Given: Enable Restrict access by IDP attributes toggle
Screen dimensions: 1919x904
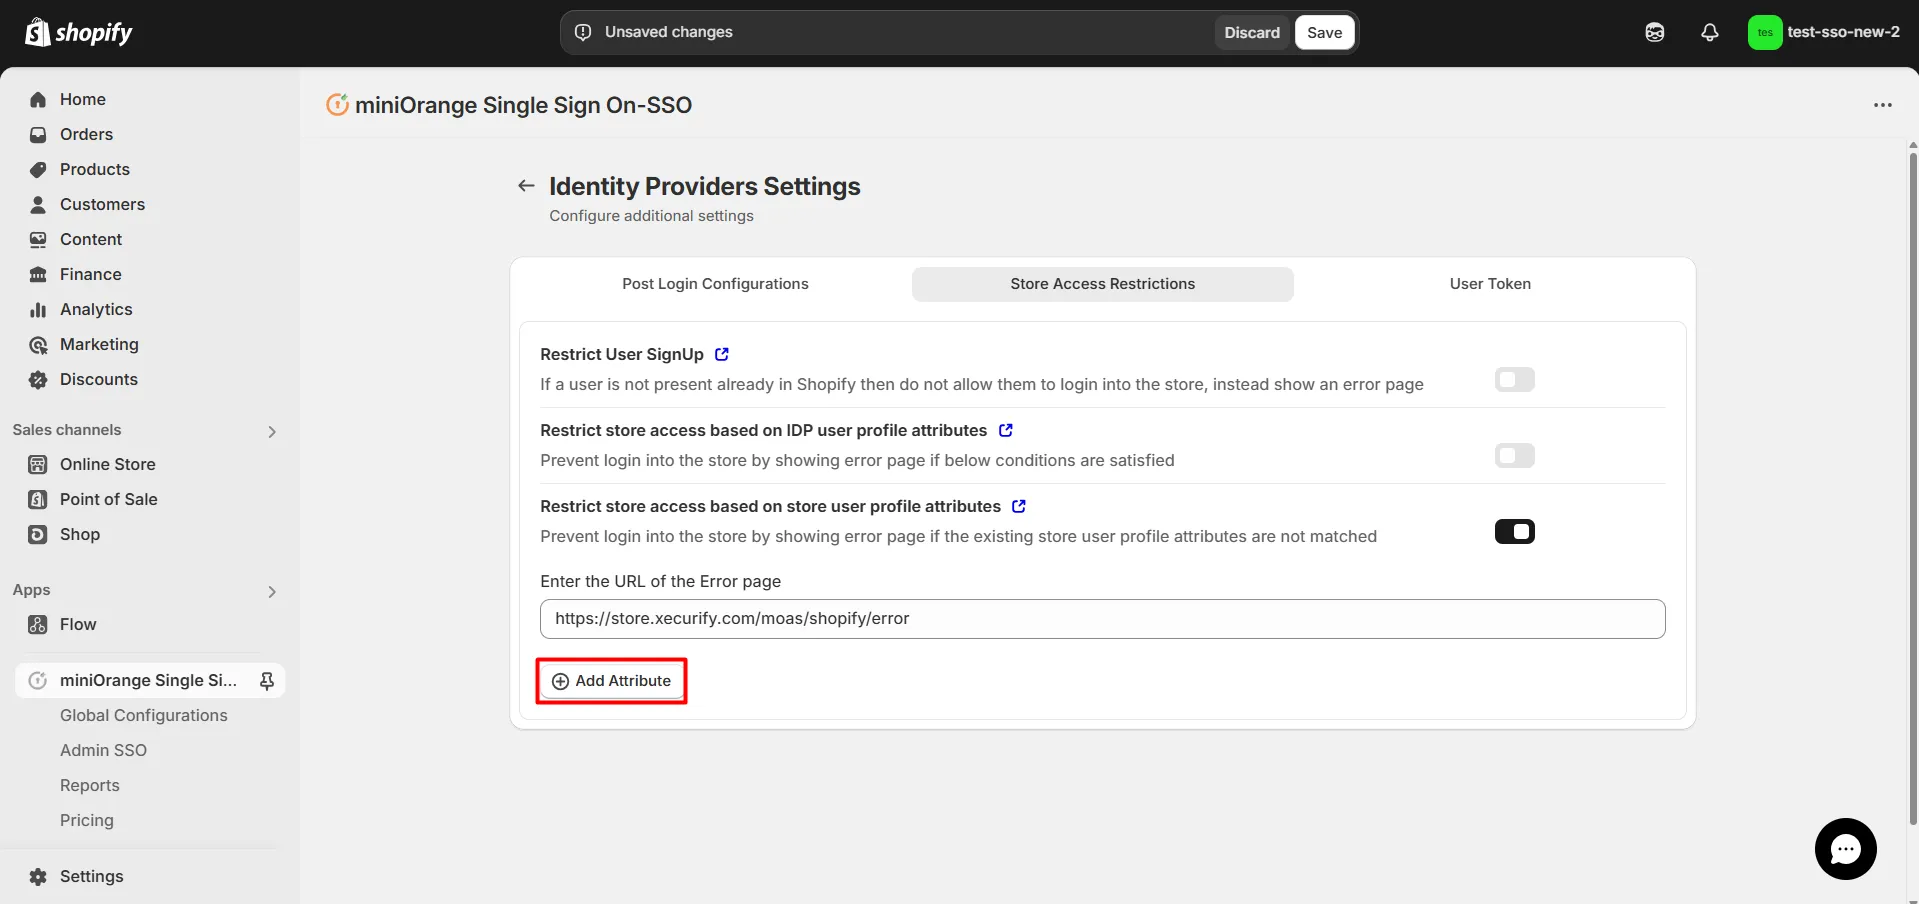Looking at the screenshot, I should click(x=1514, y=456).
